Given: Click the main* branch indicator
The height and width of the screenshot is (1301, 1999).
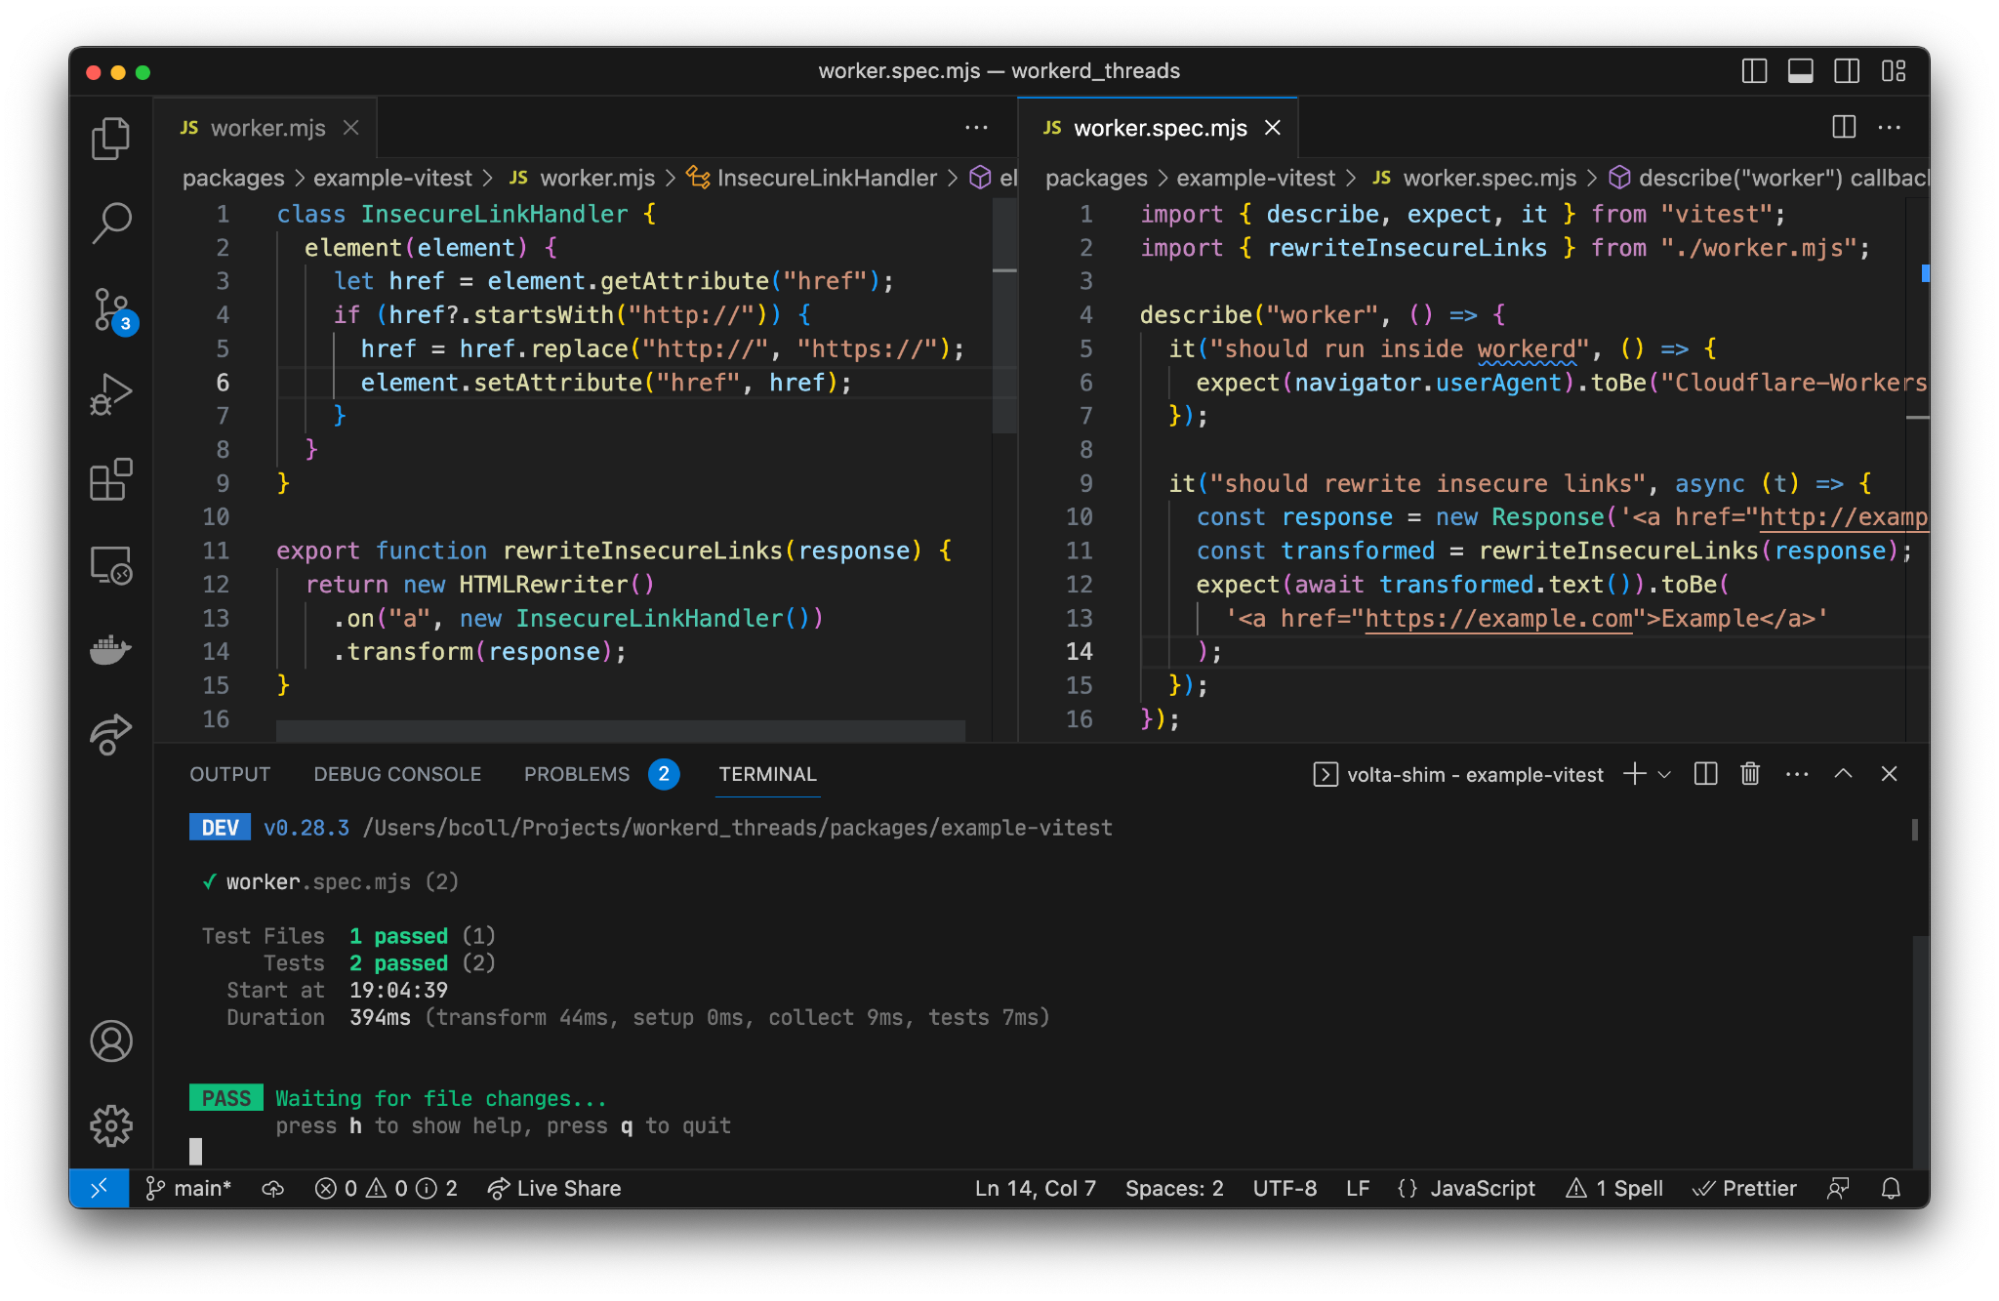Looking at the screenshot, I should pos(189,1188).
